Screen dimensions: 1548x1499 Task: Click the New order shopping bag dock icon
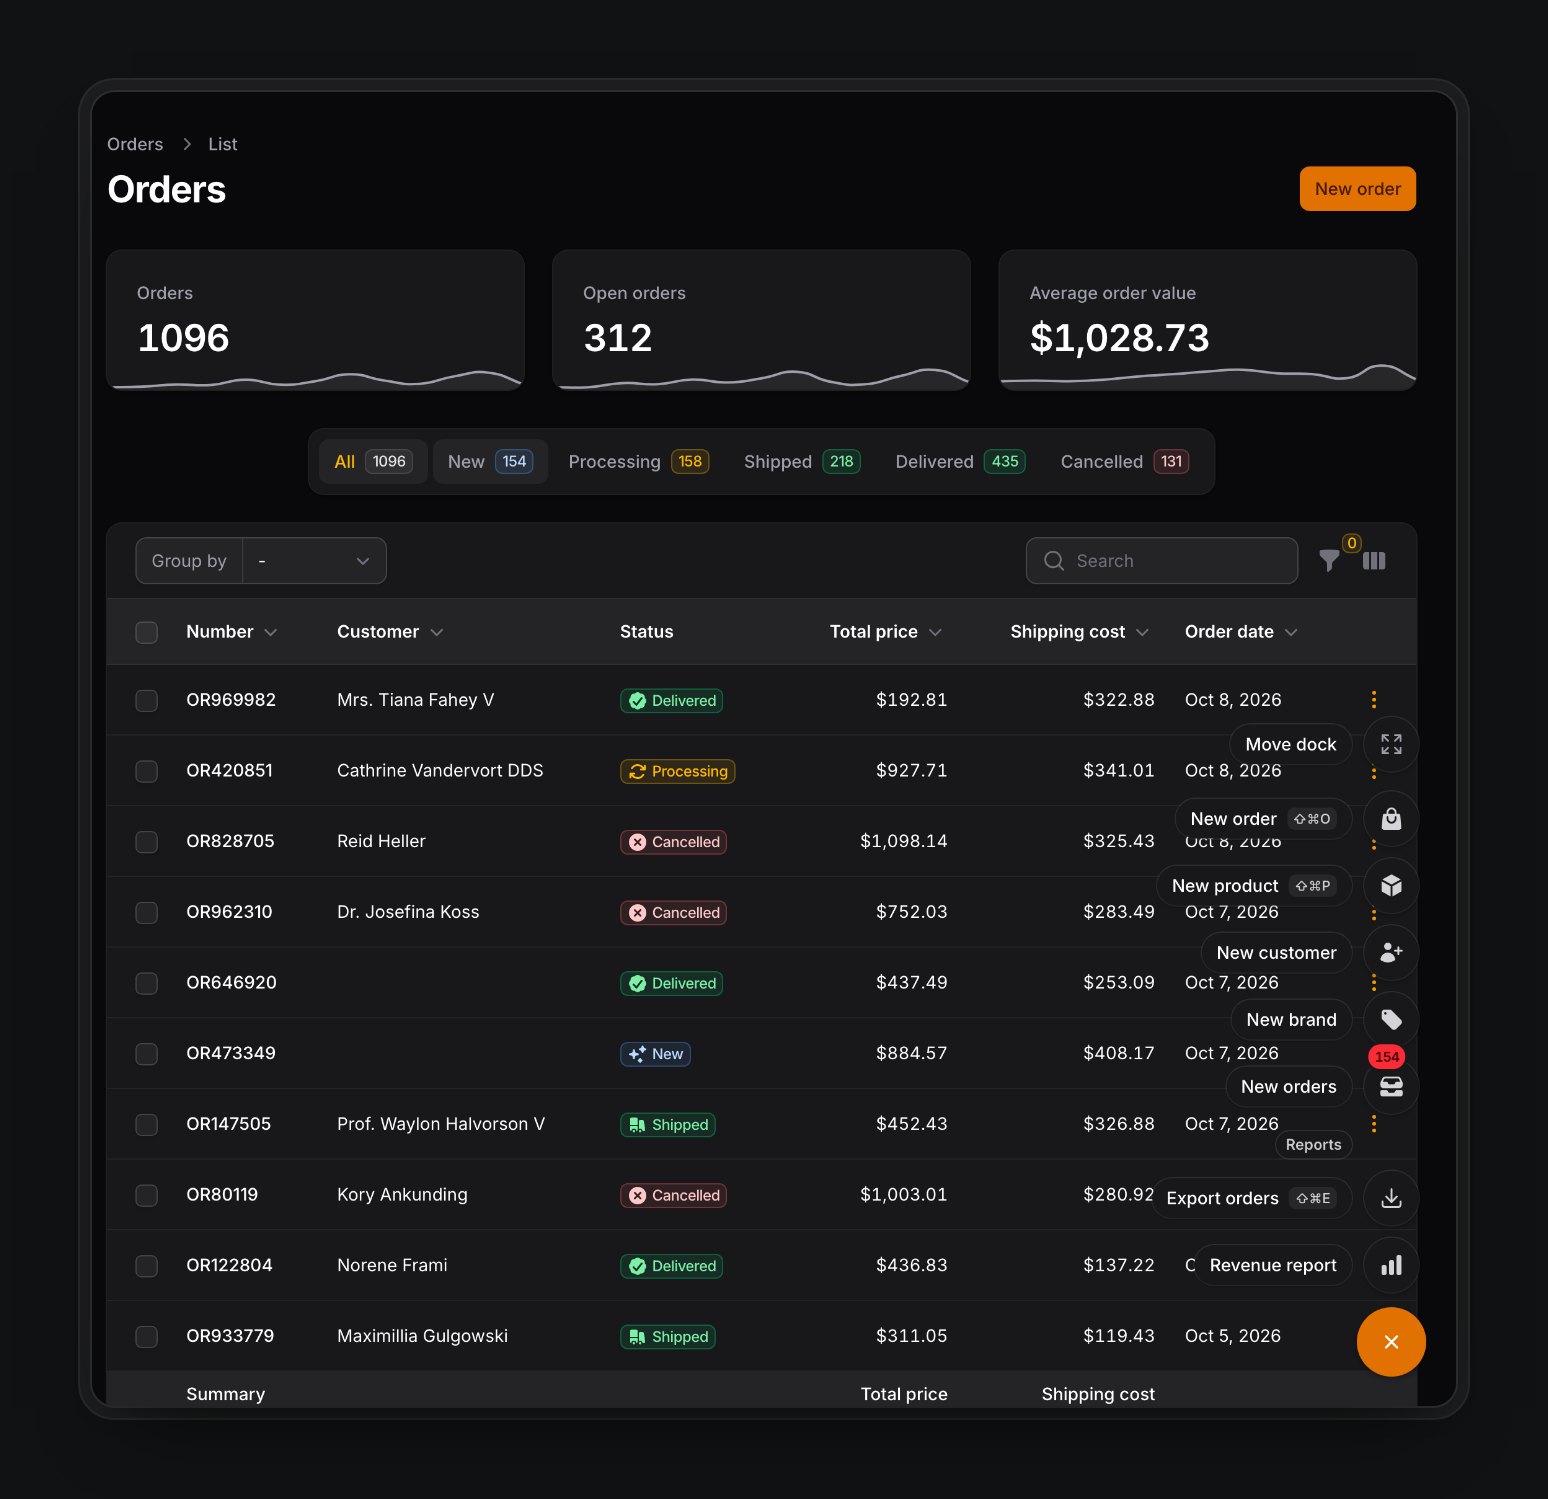point(1391,819)
